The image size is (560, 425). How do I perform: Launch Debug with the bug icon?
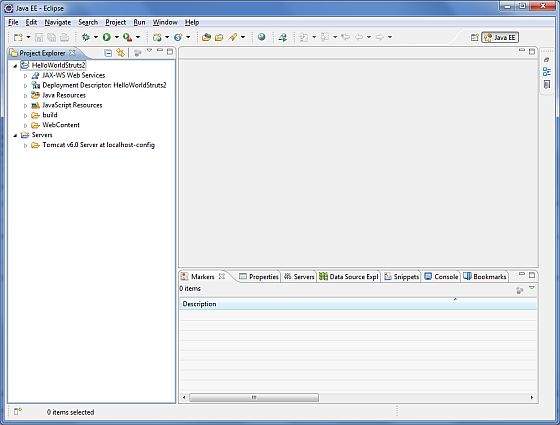(86, 37)
